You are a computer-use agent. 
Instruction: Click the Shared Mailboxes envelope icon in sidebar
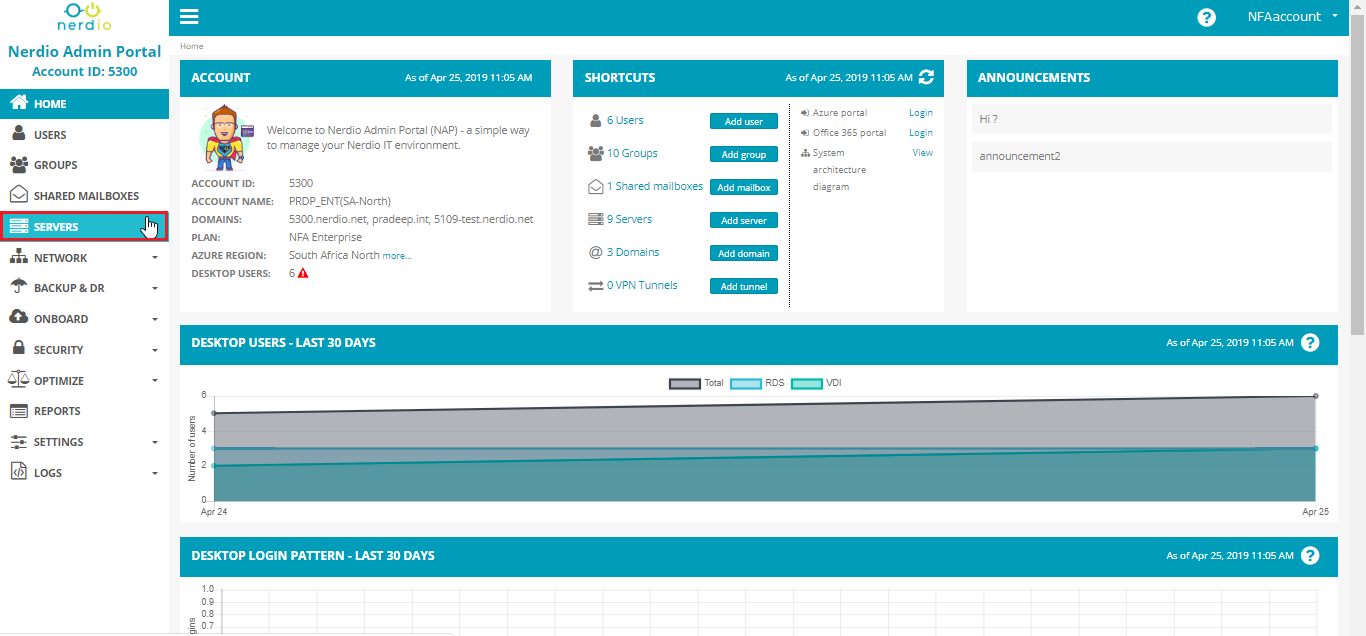[18, 196]
